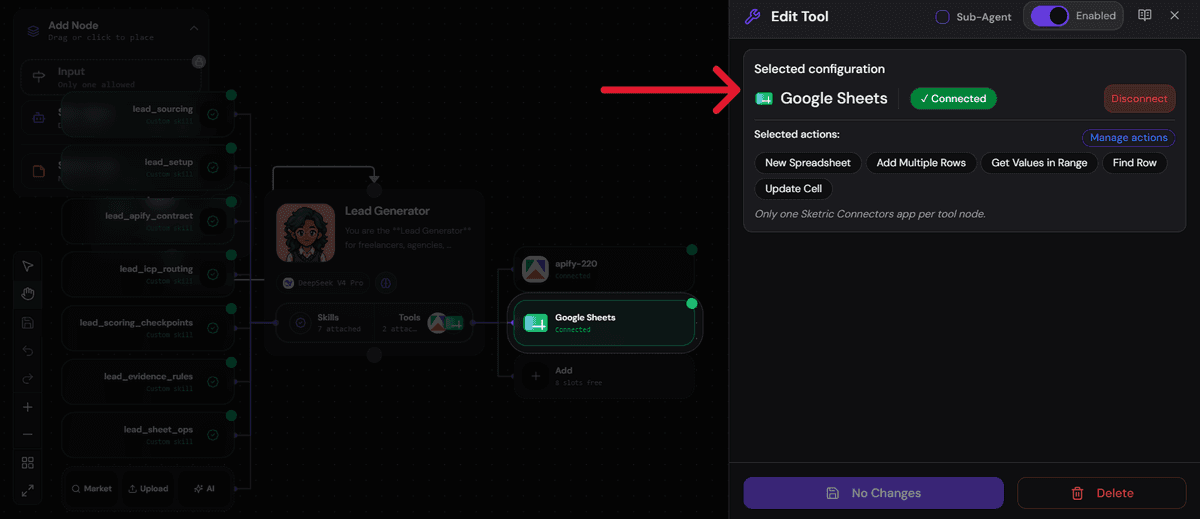This screenshot has height=519, width=1200.
Task: Click the Lead Generator node title
Action: click(x=387, y=211)
